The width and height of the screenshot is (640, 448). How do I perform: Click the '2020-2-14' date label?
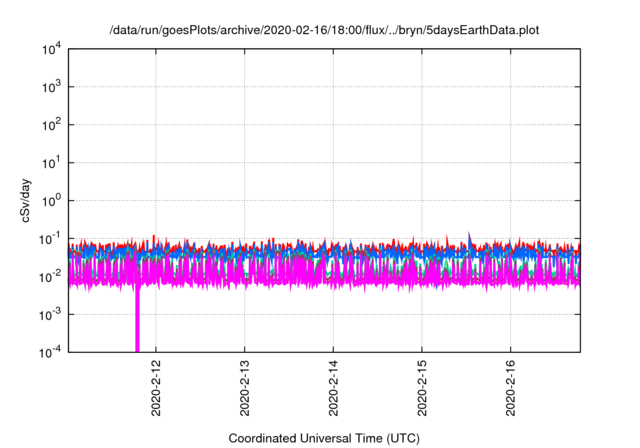[x=333, y=388]
